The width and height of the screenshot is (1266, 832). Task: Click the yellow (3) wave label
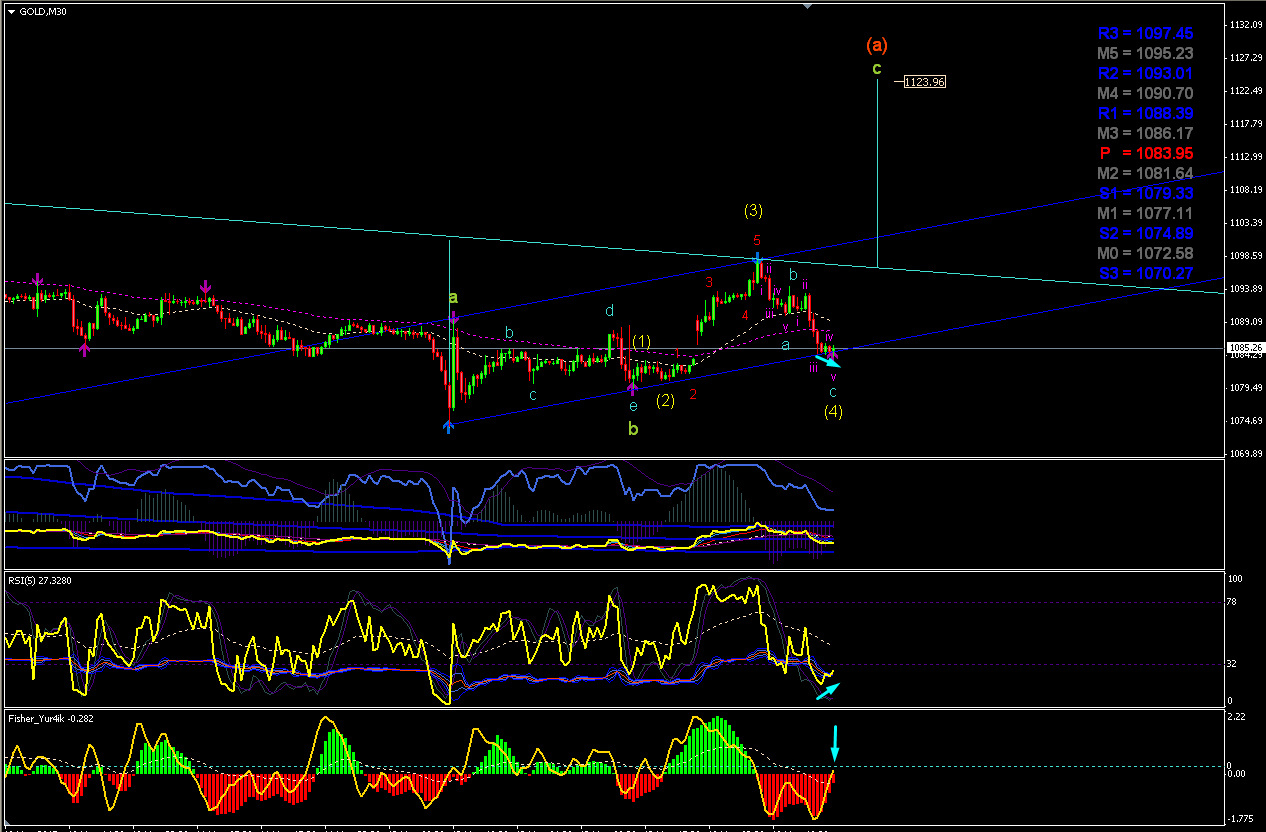[753, 210]
